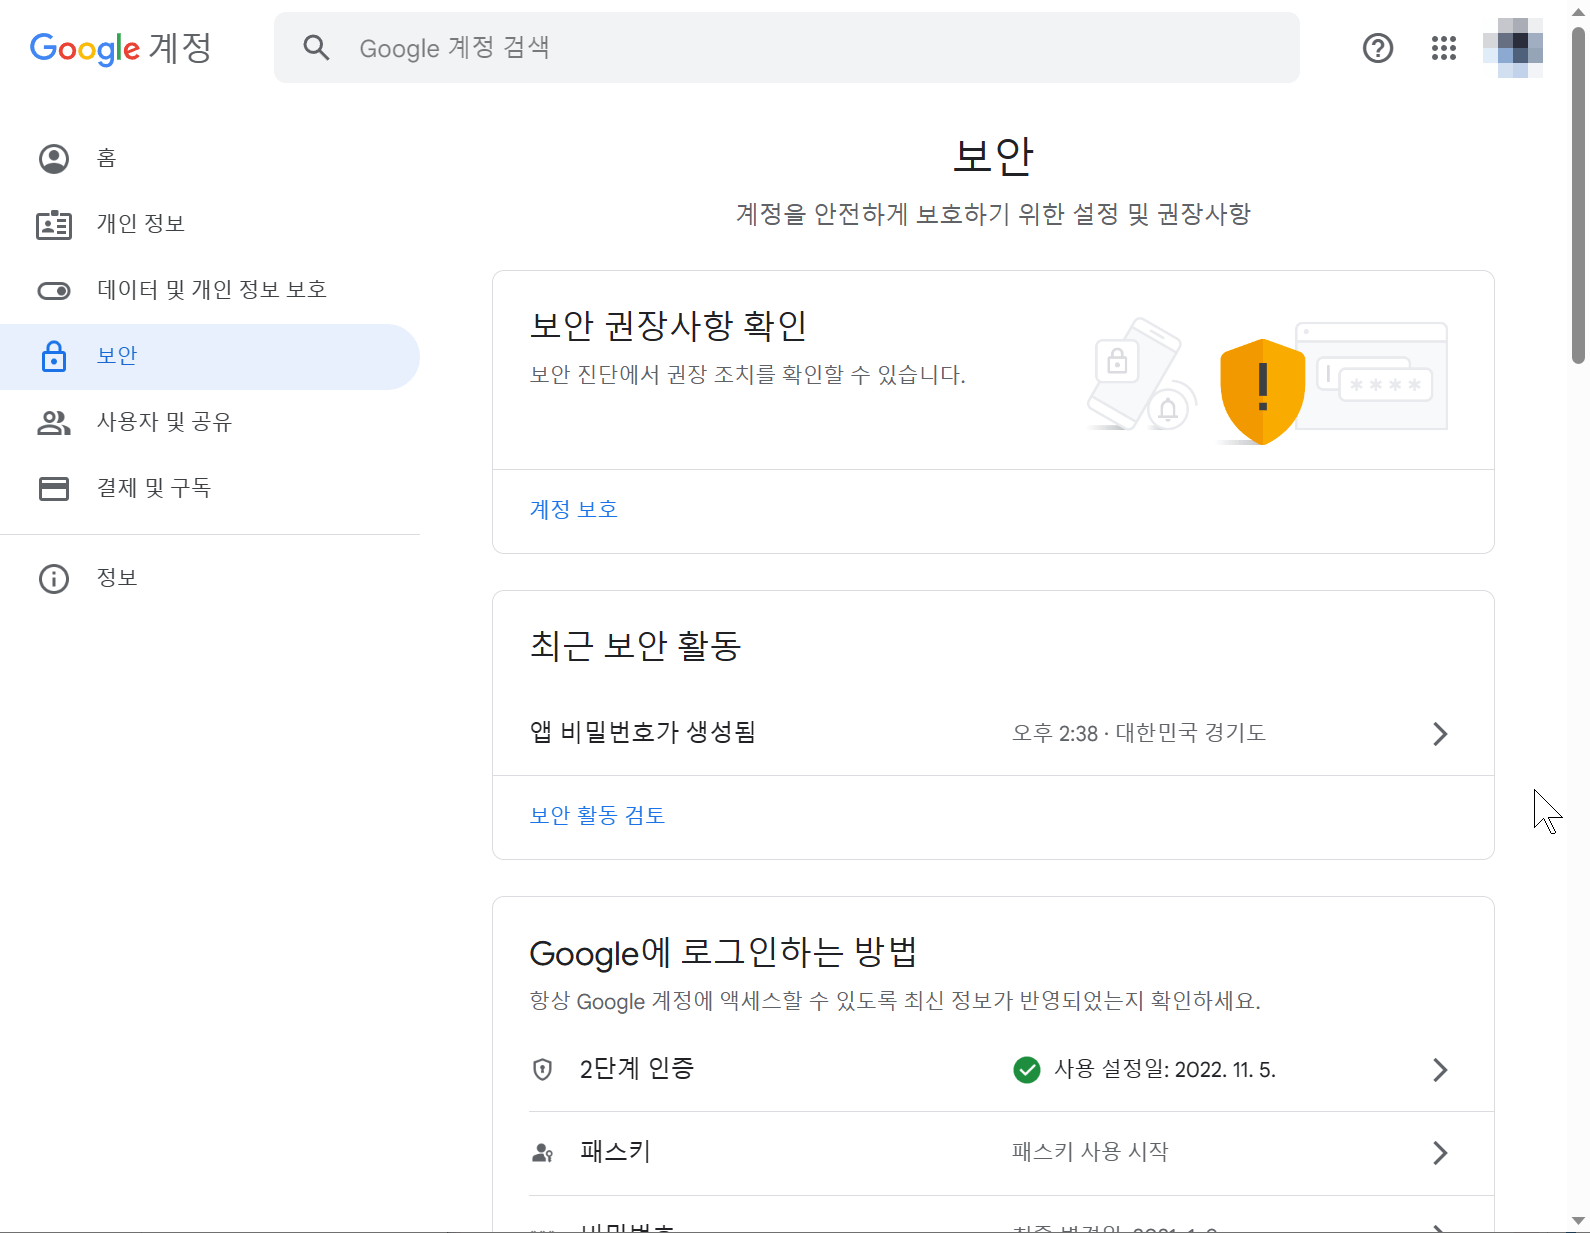Screen dimensions: 1590x1233
Task: Click the scrollbar down arrow
Action: 1579,1220
